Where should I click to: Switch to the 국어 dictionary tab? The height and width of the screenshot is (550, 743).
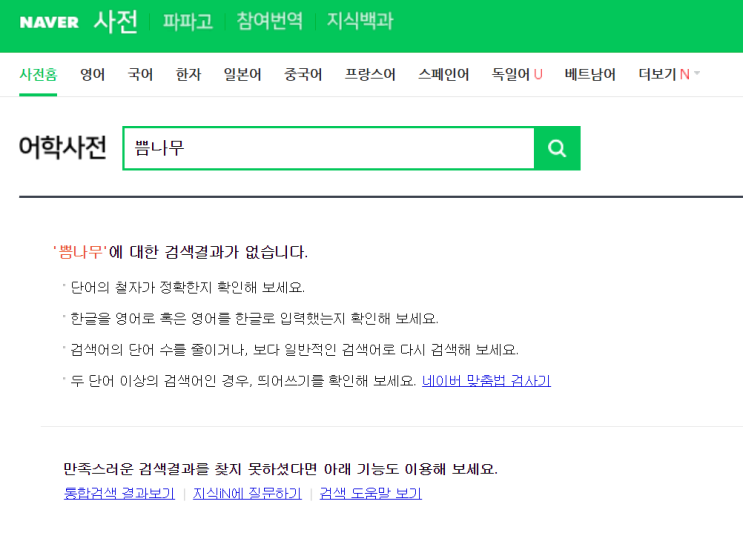tap(140, 74)
